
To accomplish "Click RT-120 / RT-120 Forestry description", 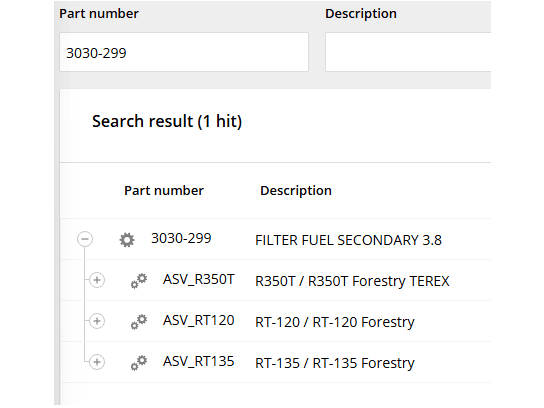I will click(335, 322).
